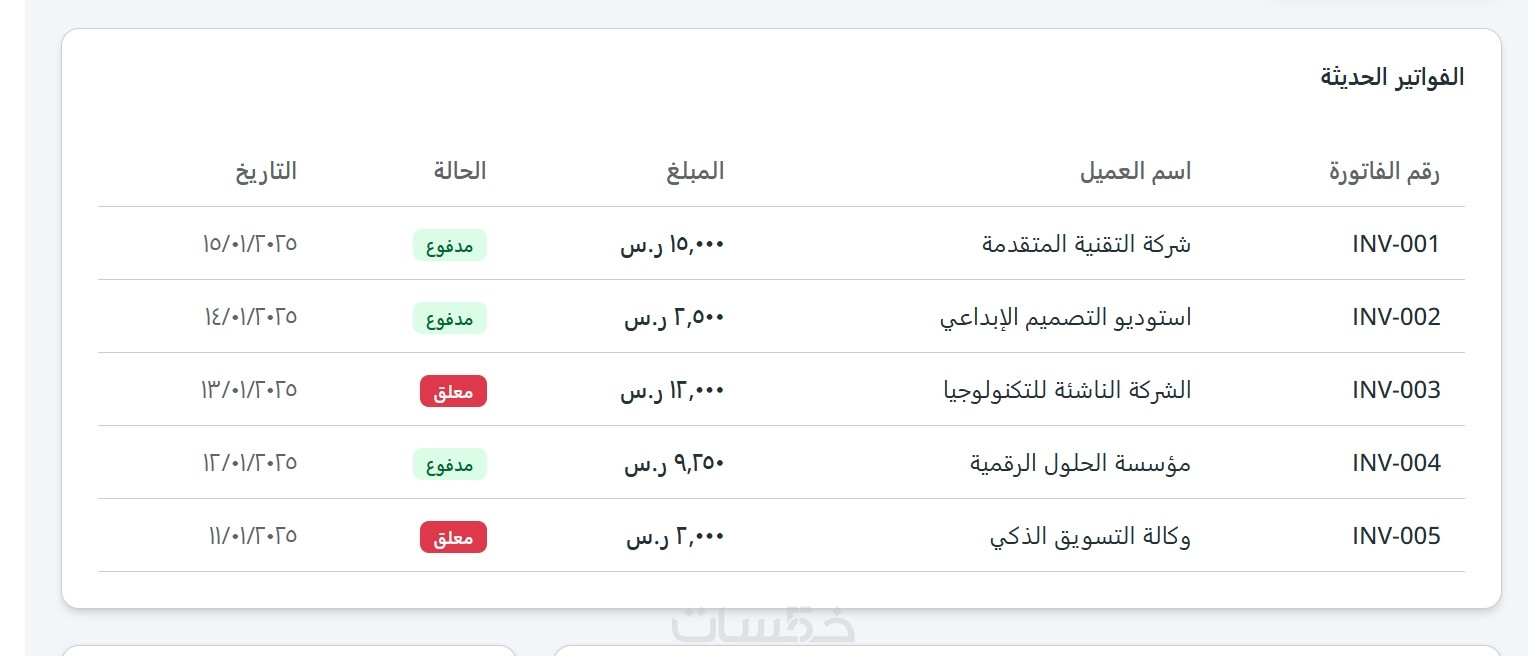1528x656 pixels.
Task: Click the الفواتير الحديثة section title
Action: click(x=1392, y=77)
